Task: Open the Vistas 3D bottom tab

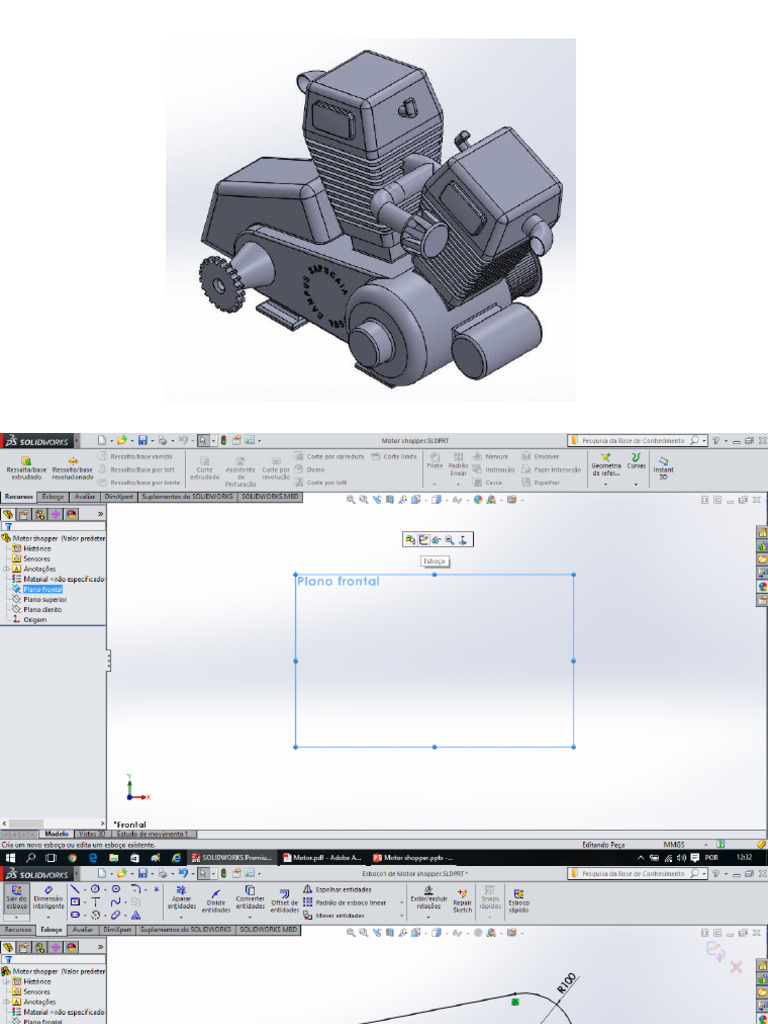Action: point(93,834)
